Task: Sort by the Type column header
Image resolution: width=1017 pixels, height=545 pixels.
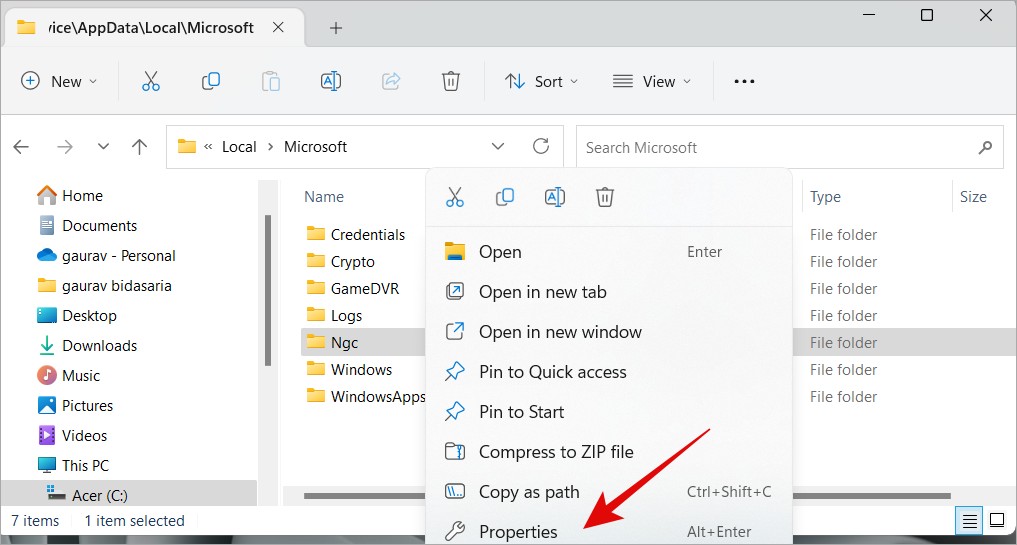Action: [x=825, y=197]
